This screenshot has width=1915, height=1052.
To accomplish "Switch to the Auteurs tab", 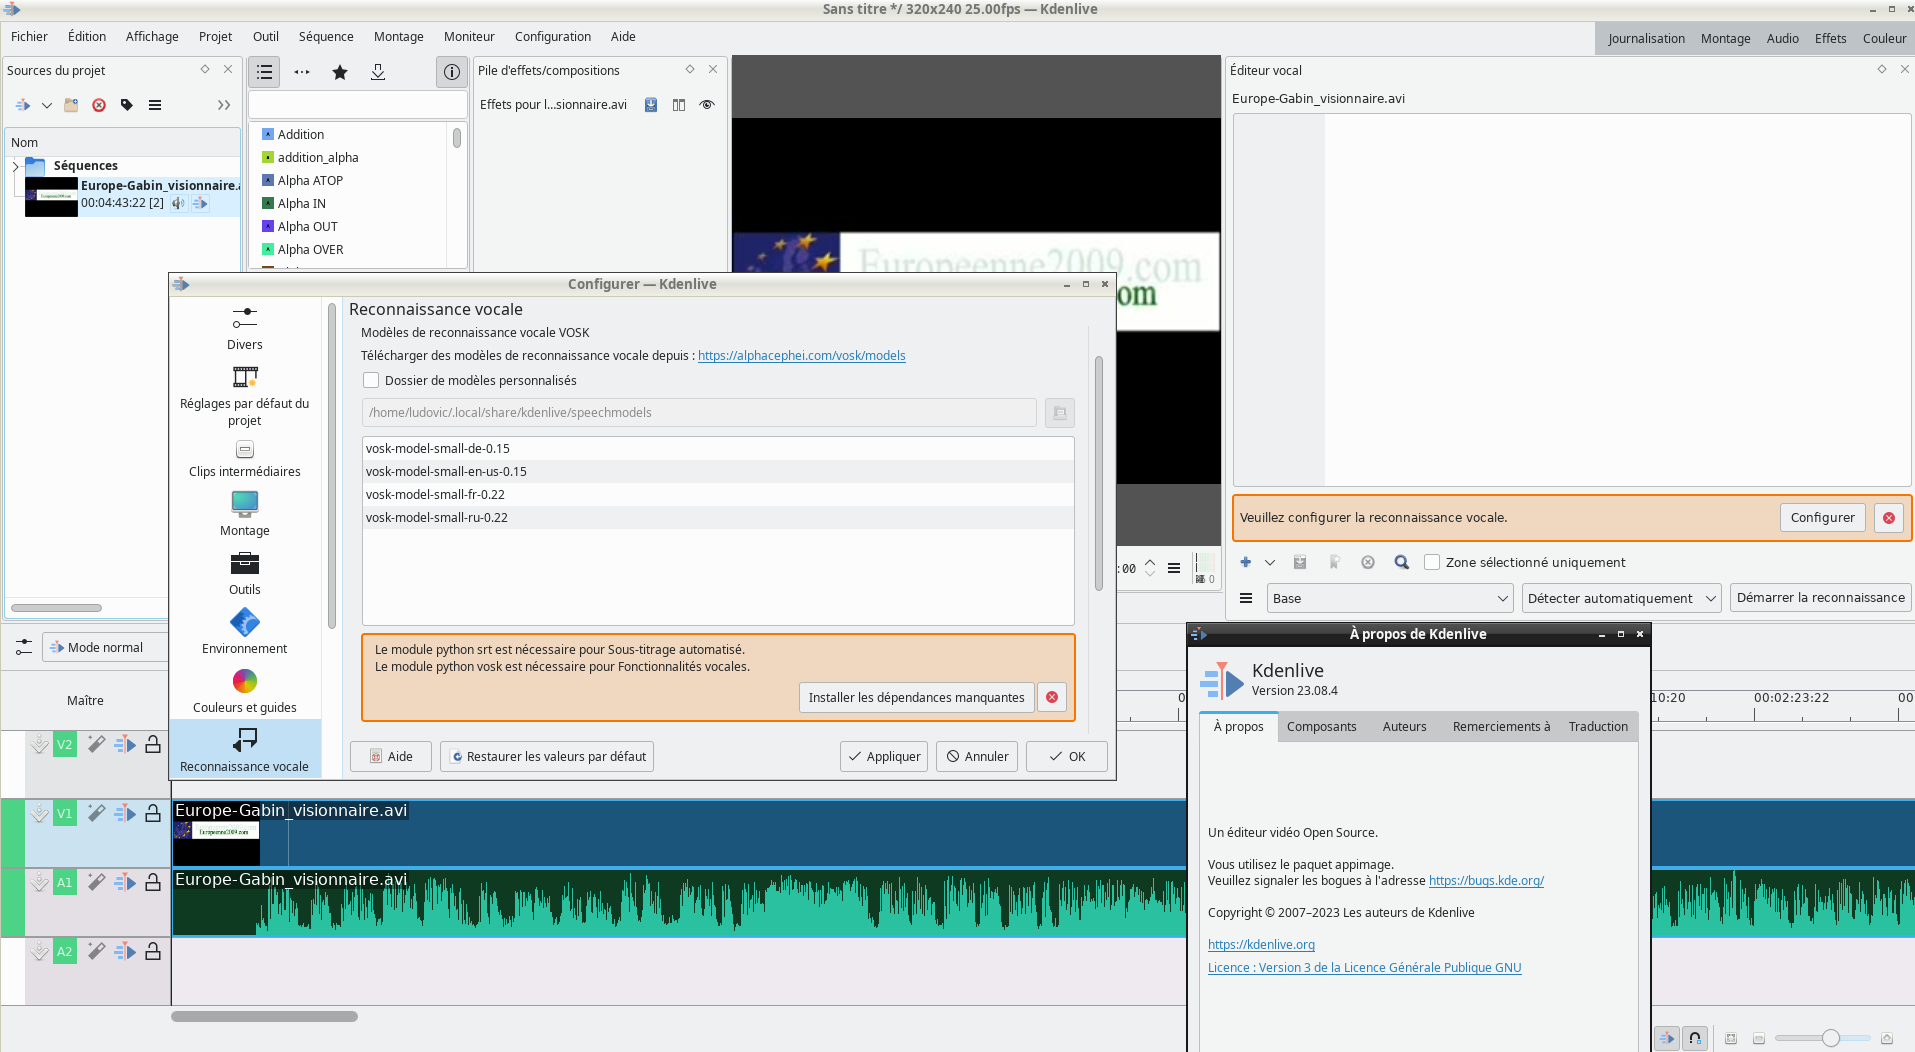I will 1404,727.
